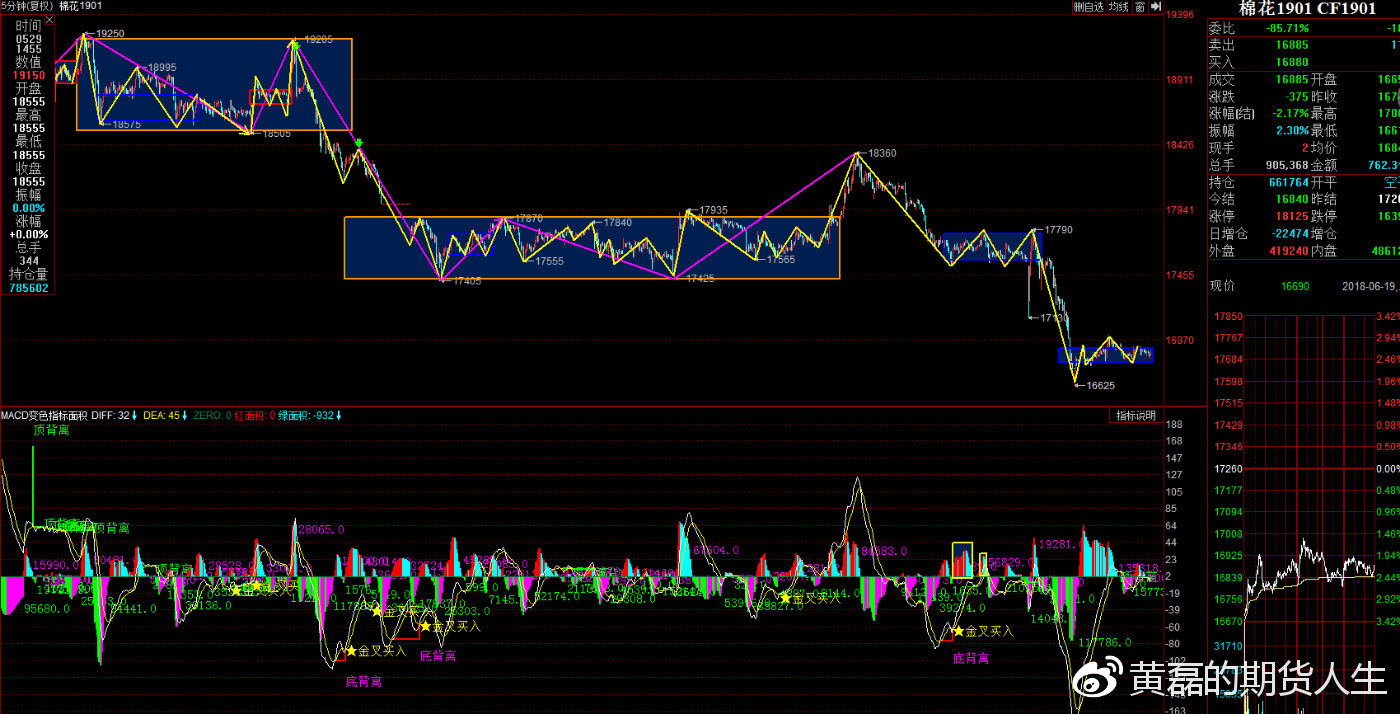This screenshot has width=1400, height=714.
Task: Click the 17260 level on the mini intraday chart
Action: click(x=1227, y=469)
